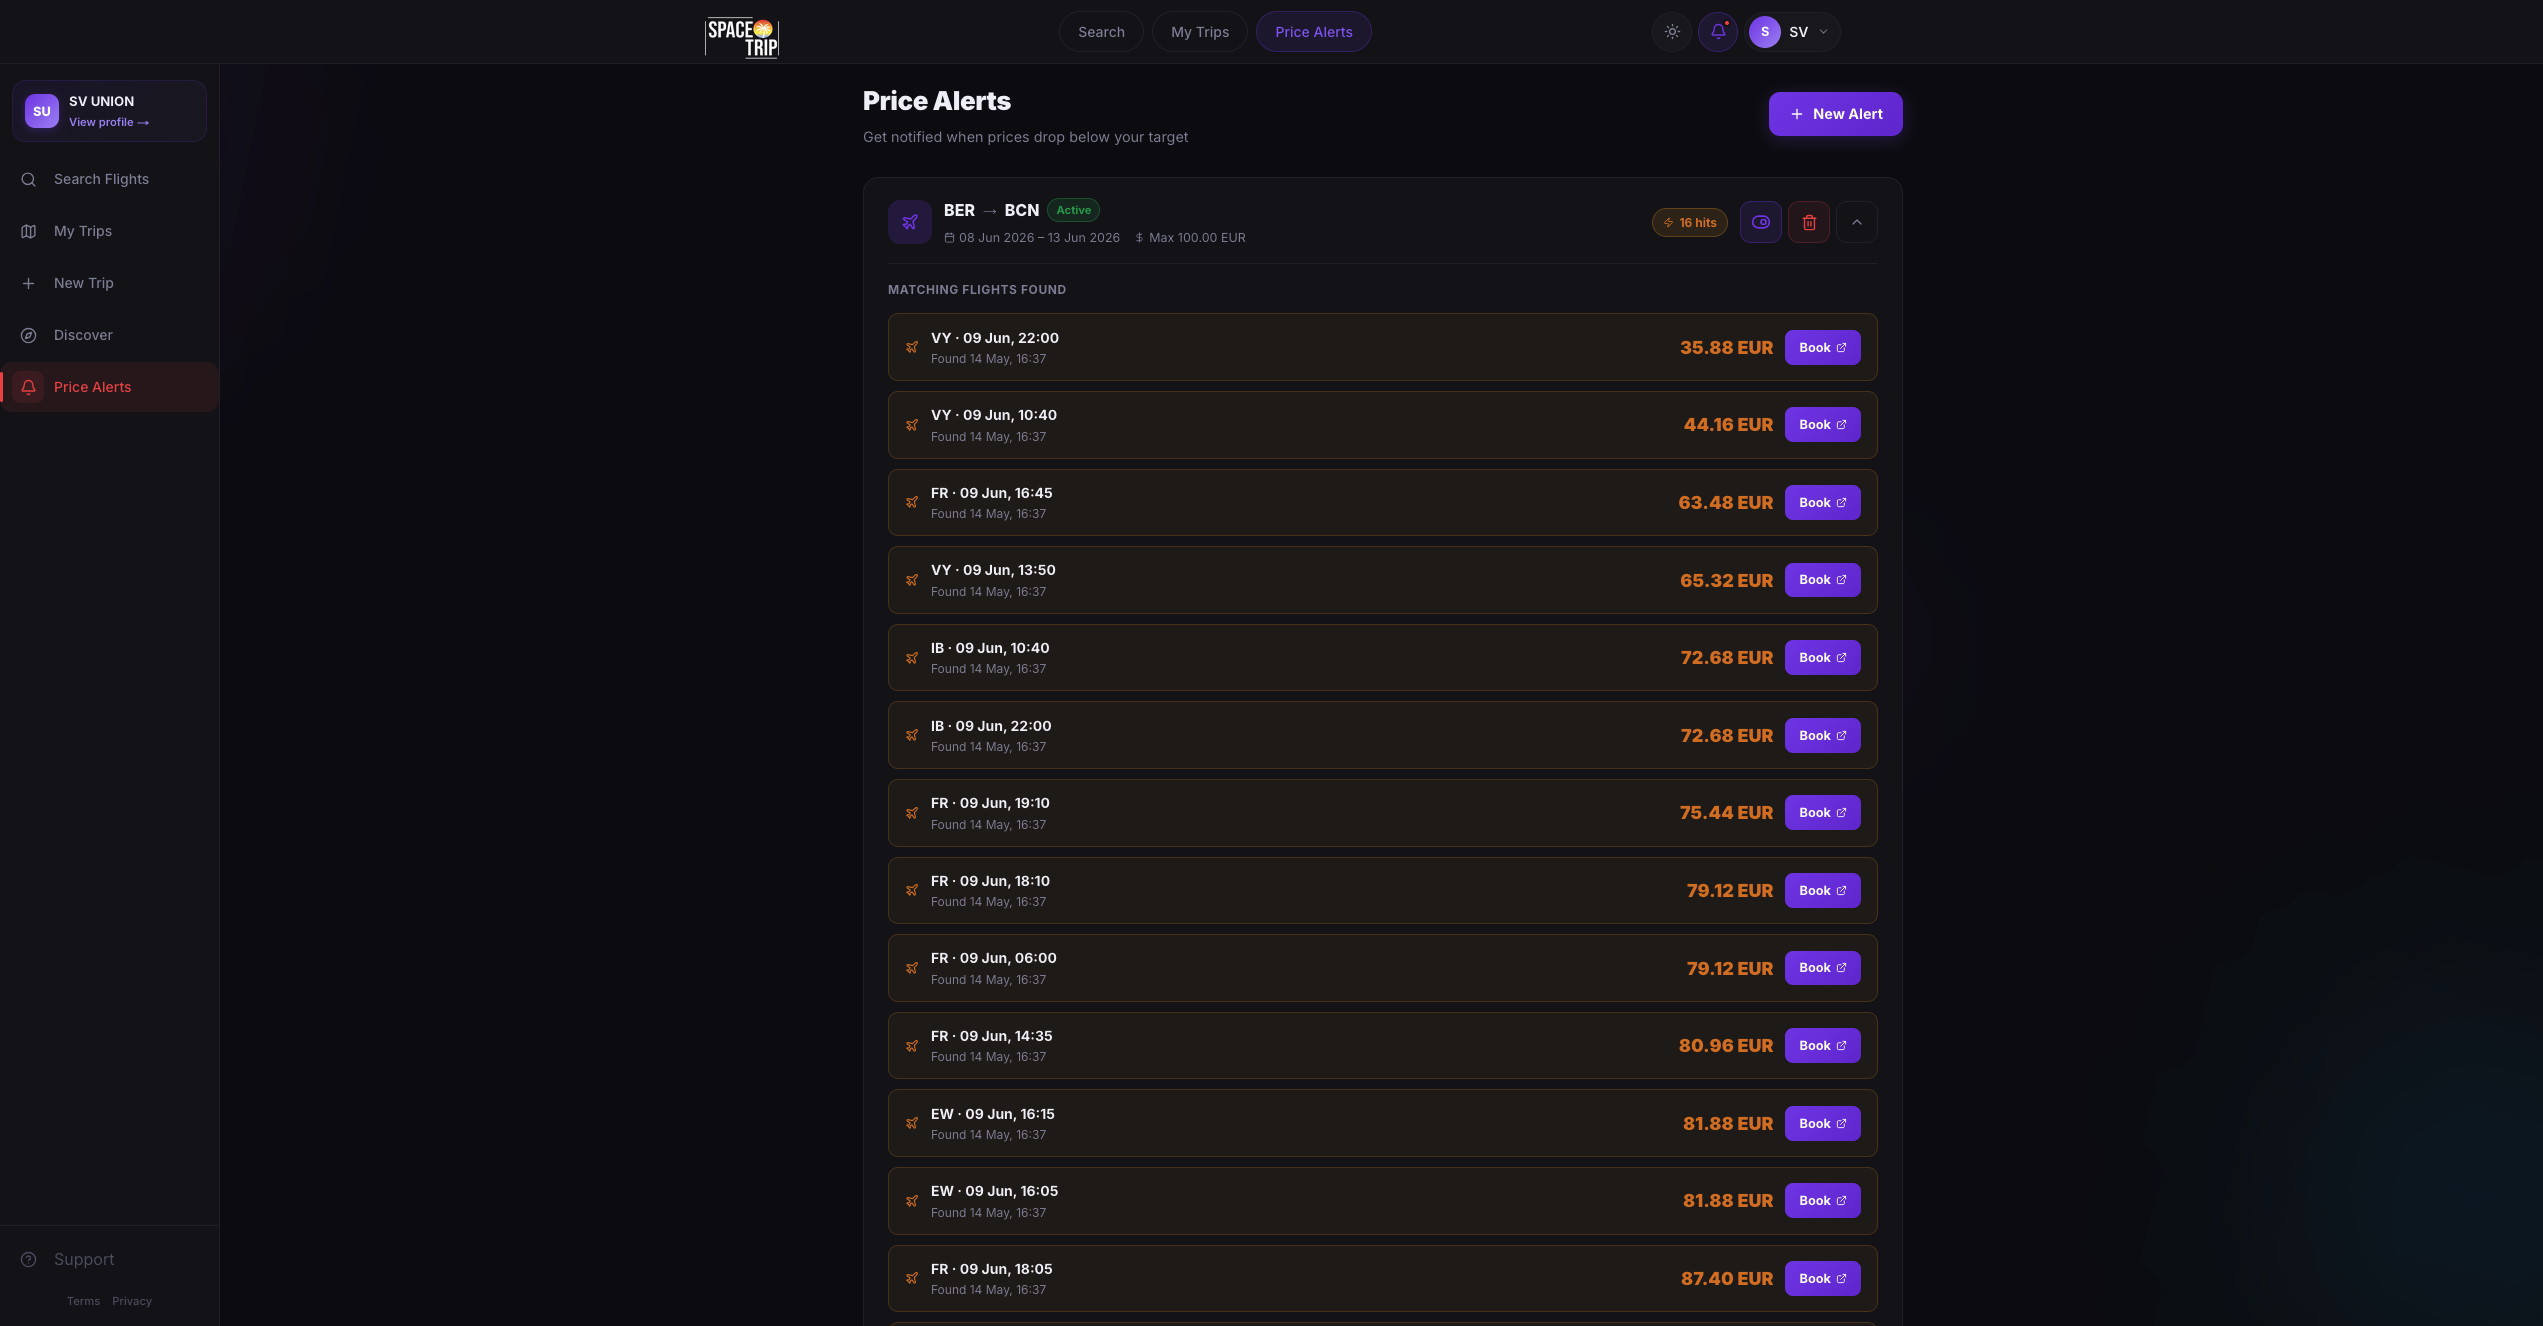2543x1326 pixels.
Task: Create a New Alert
Action: [1835, 114]
